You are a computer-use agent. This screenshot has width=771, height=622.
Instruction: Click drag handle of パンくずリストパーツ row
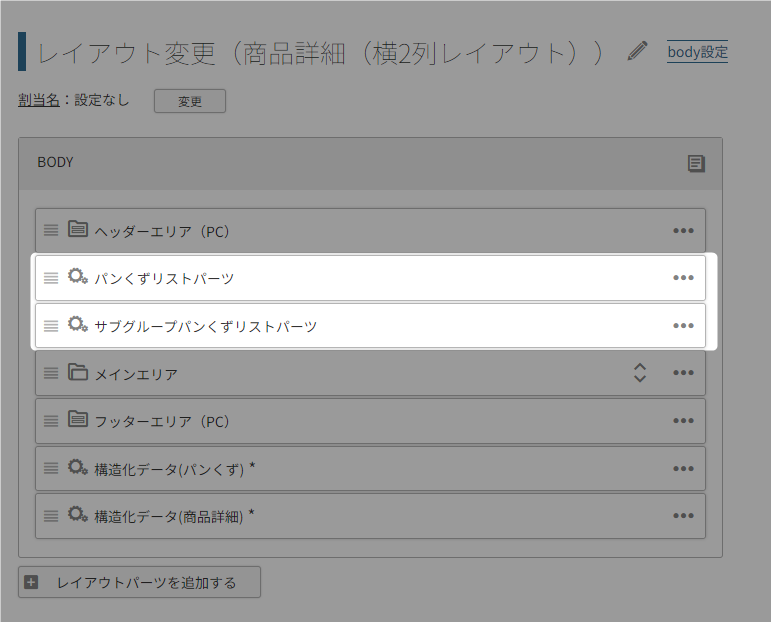pos(51,278)
